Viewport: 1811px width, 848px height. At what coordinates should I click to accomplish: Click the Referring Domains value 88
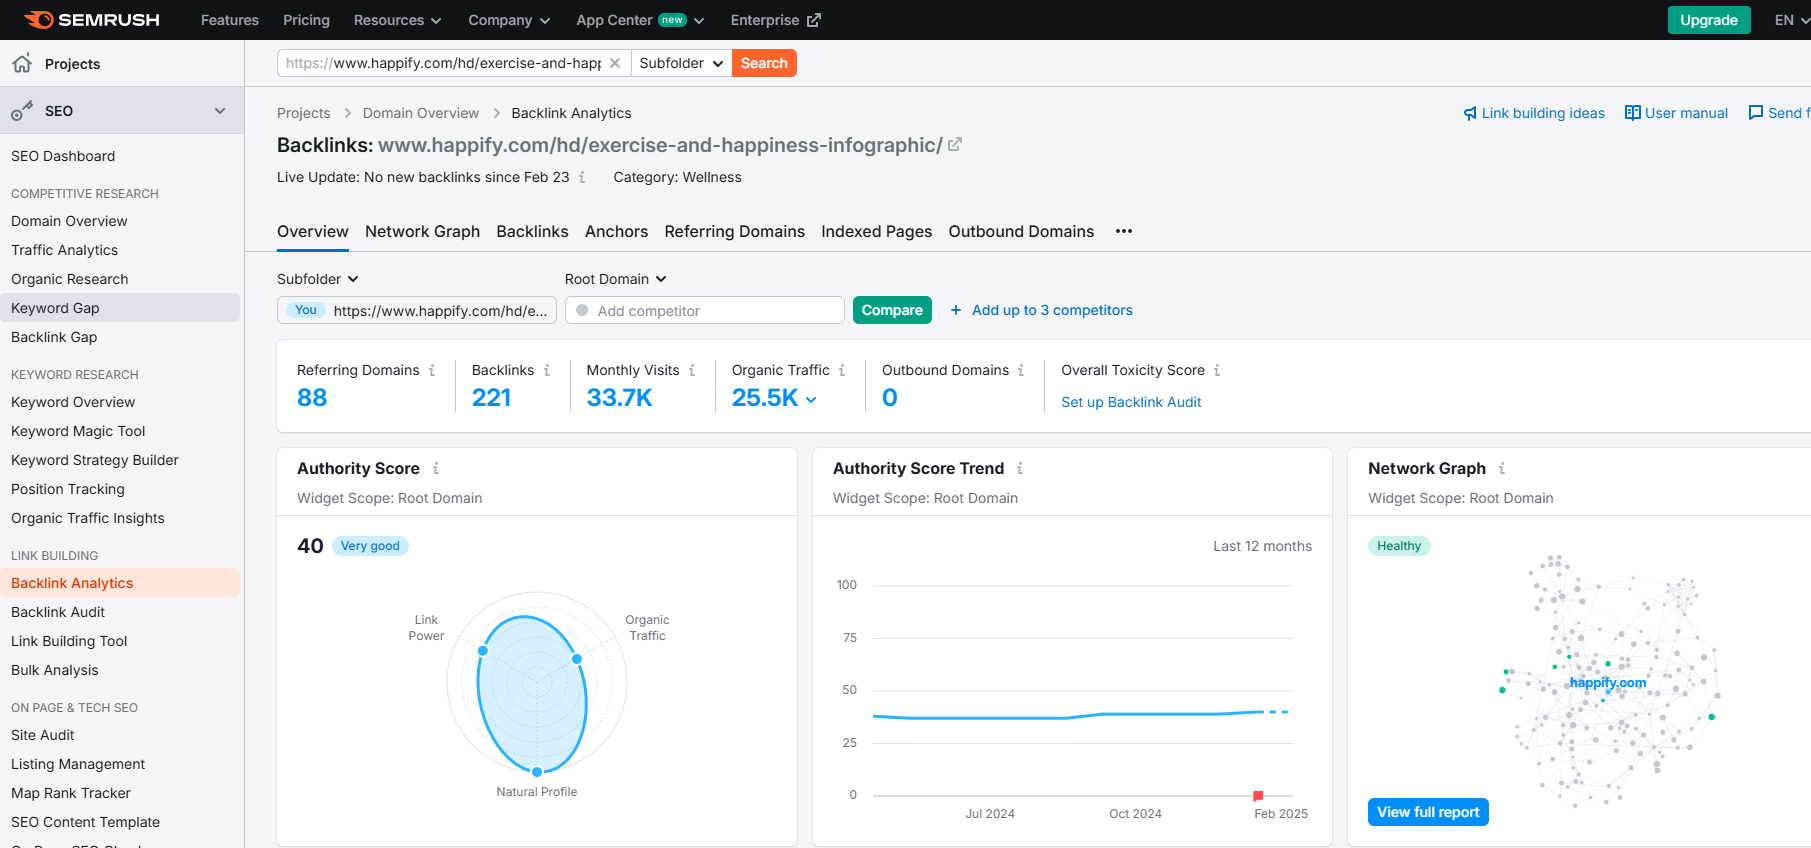pyautogui.click(x=312, y=398)
